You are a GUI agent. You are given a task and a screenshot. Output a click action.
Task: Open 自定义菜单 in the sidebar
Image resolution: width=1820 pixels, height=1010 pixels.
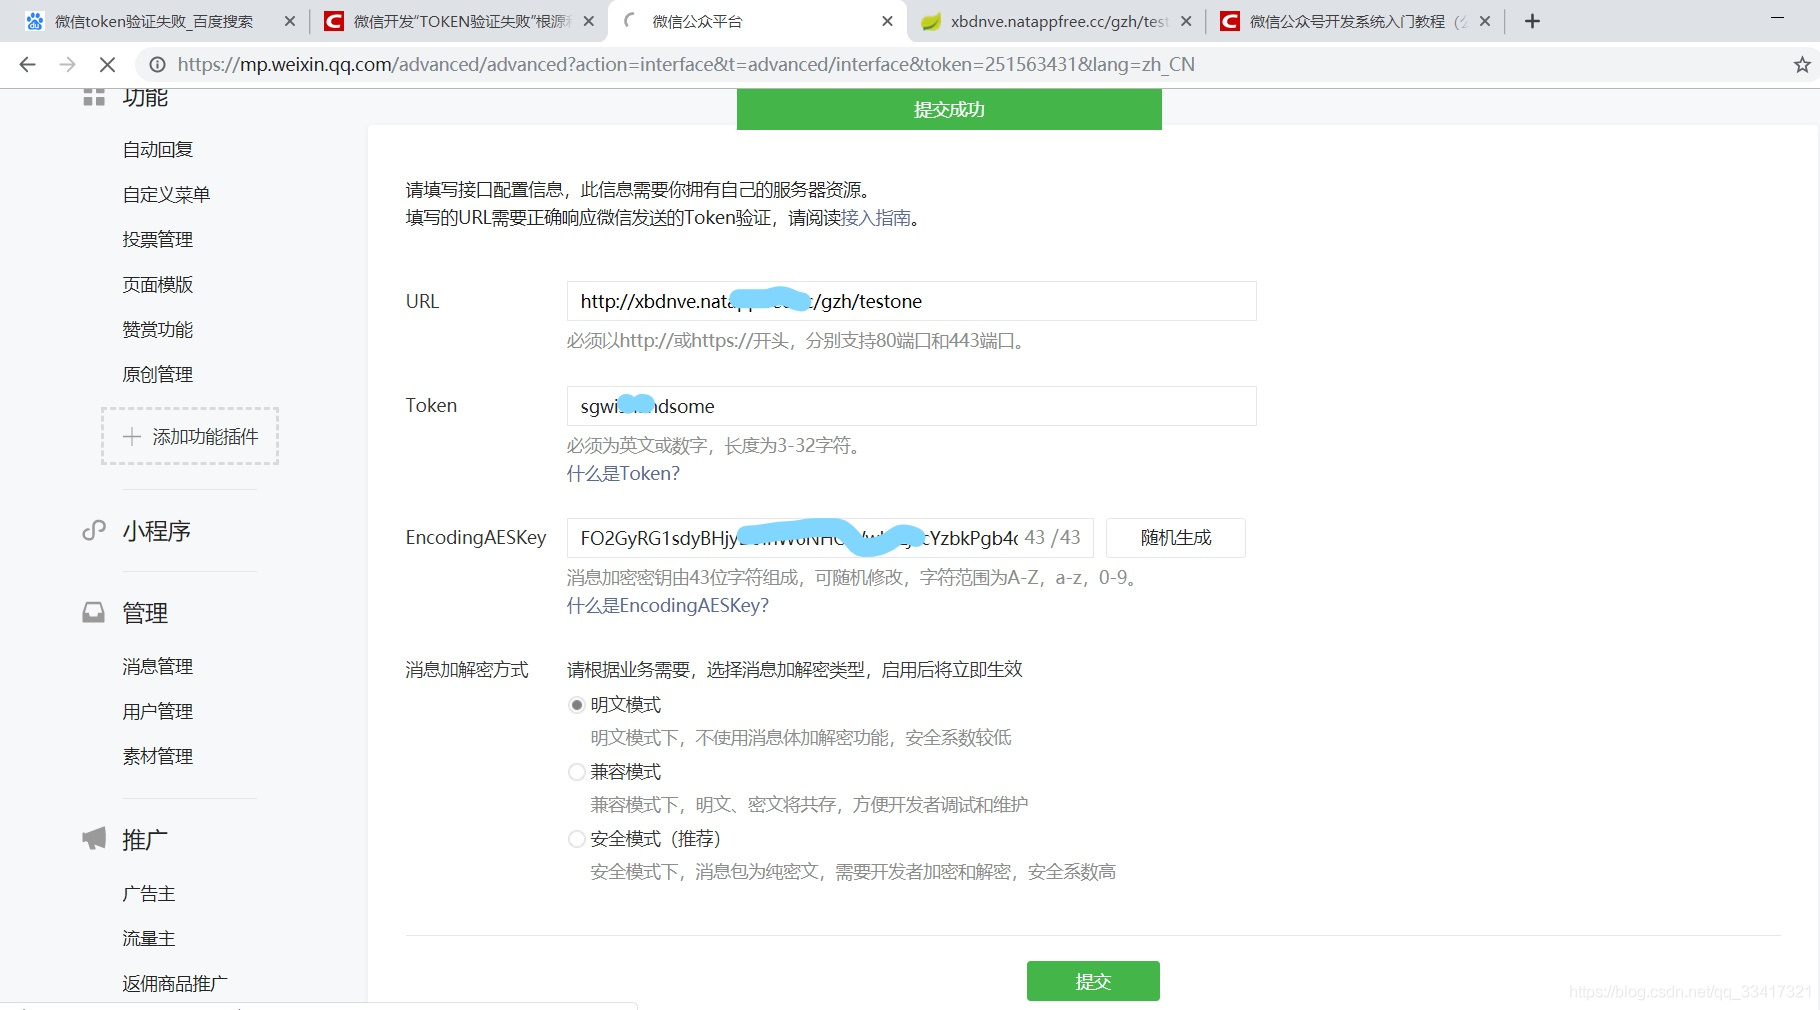click(x=166, y=195)
